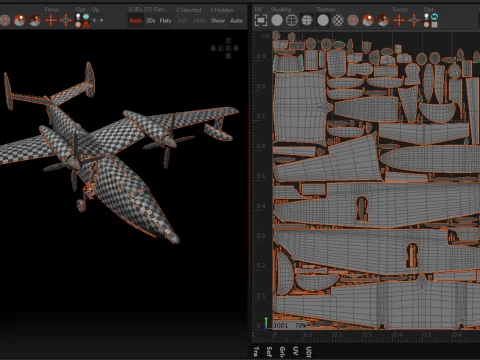The image size is (480, 360).
Task: Click the lower B view orientation letter
Action: (x=228, y=56)
